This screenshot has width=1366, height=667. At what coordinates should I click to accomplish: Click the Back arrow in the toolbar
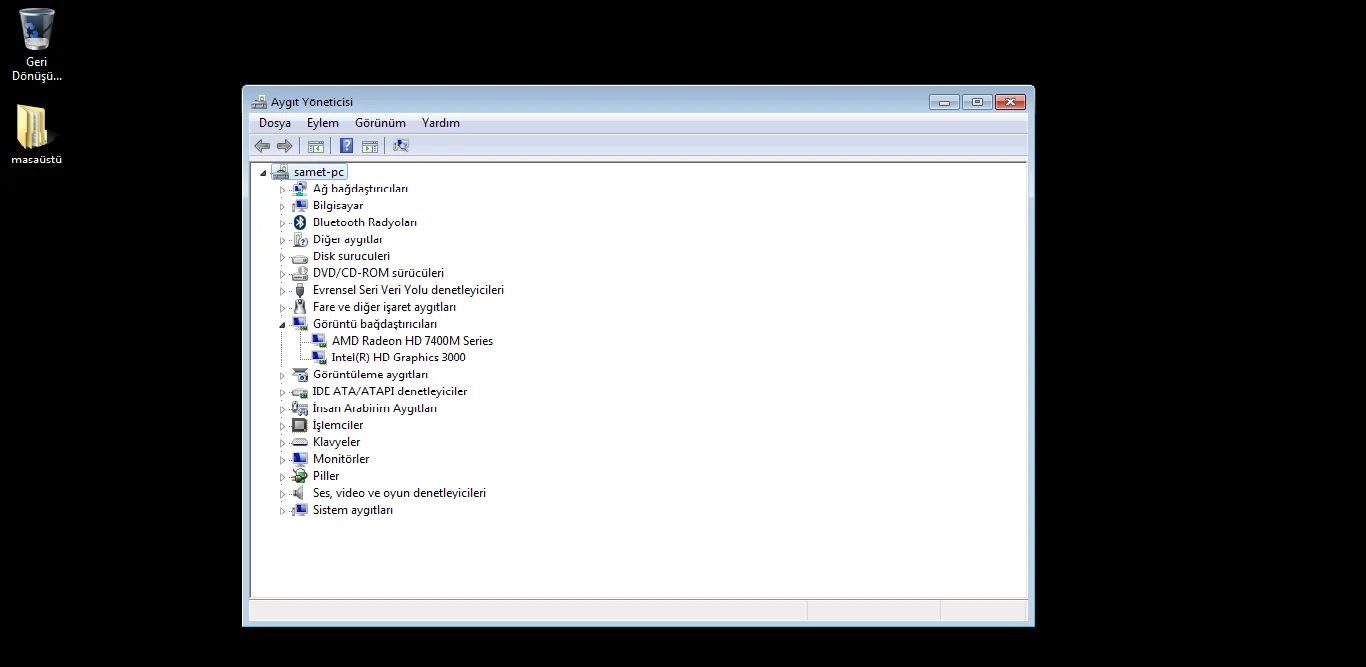(x=262, y=146)
